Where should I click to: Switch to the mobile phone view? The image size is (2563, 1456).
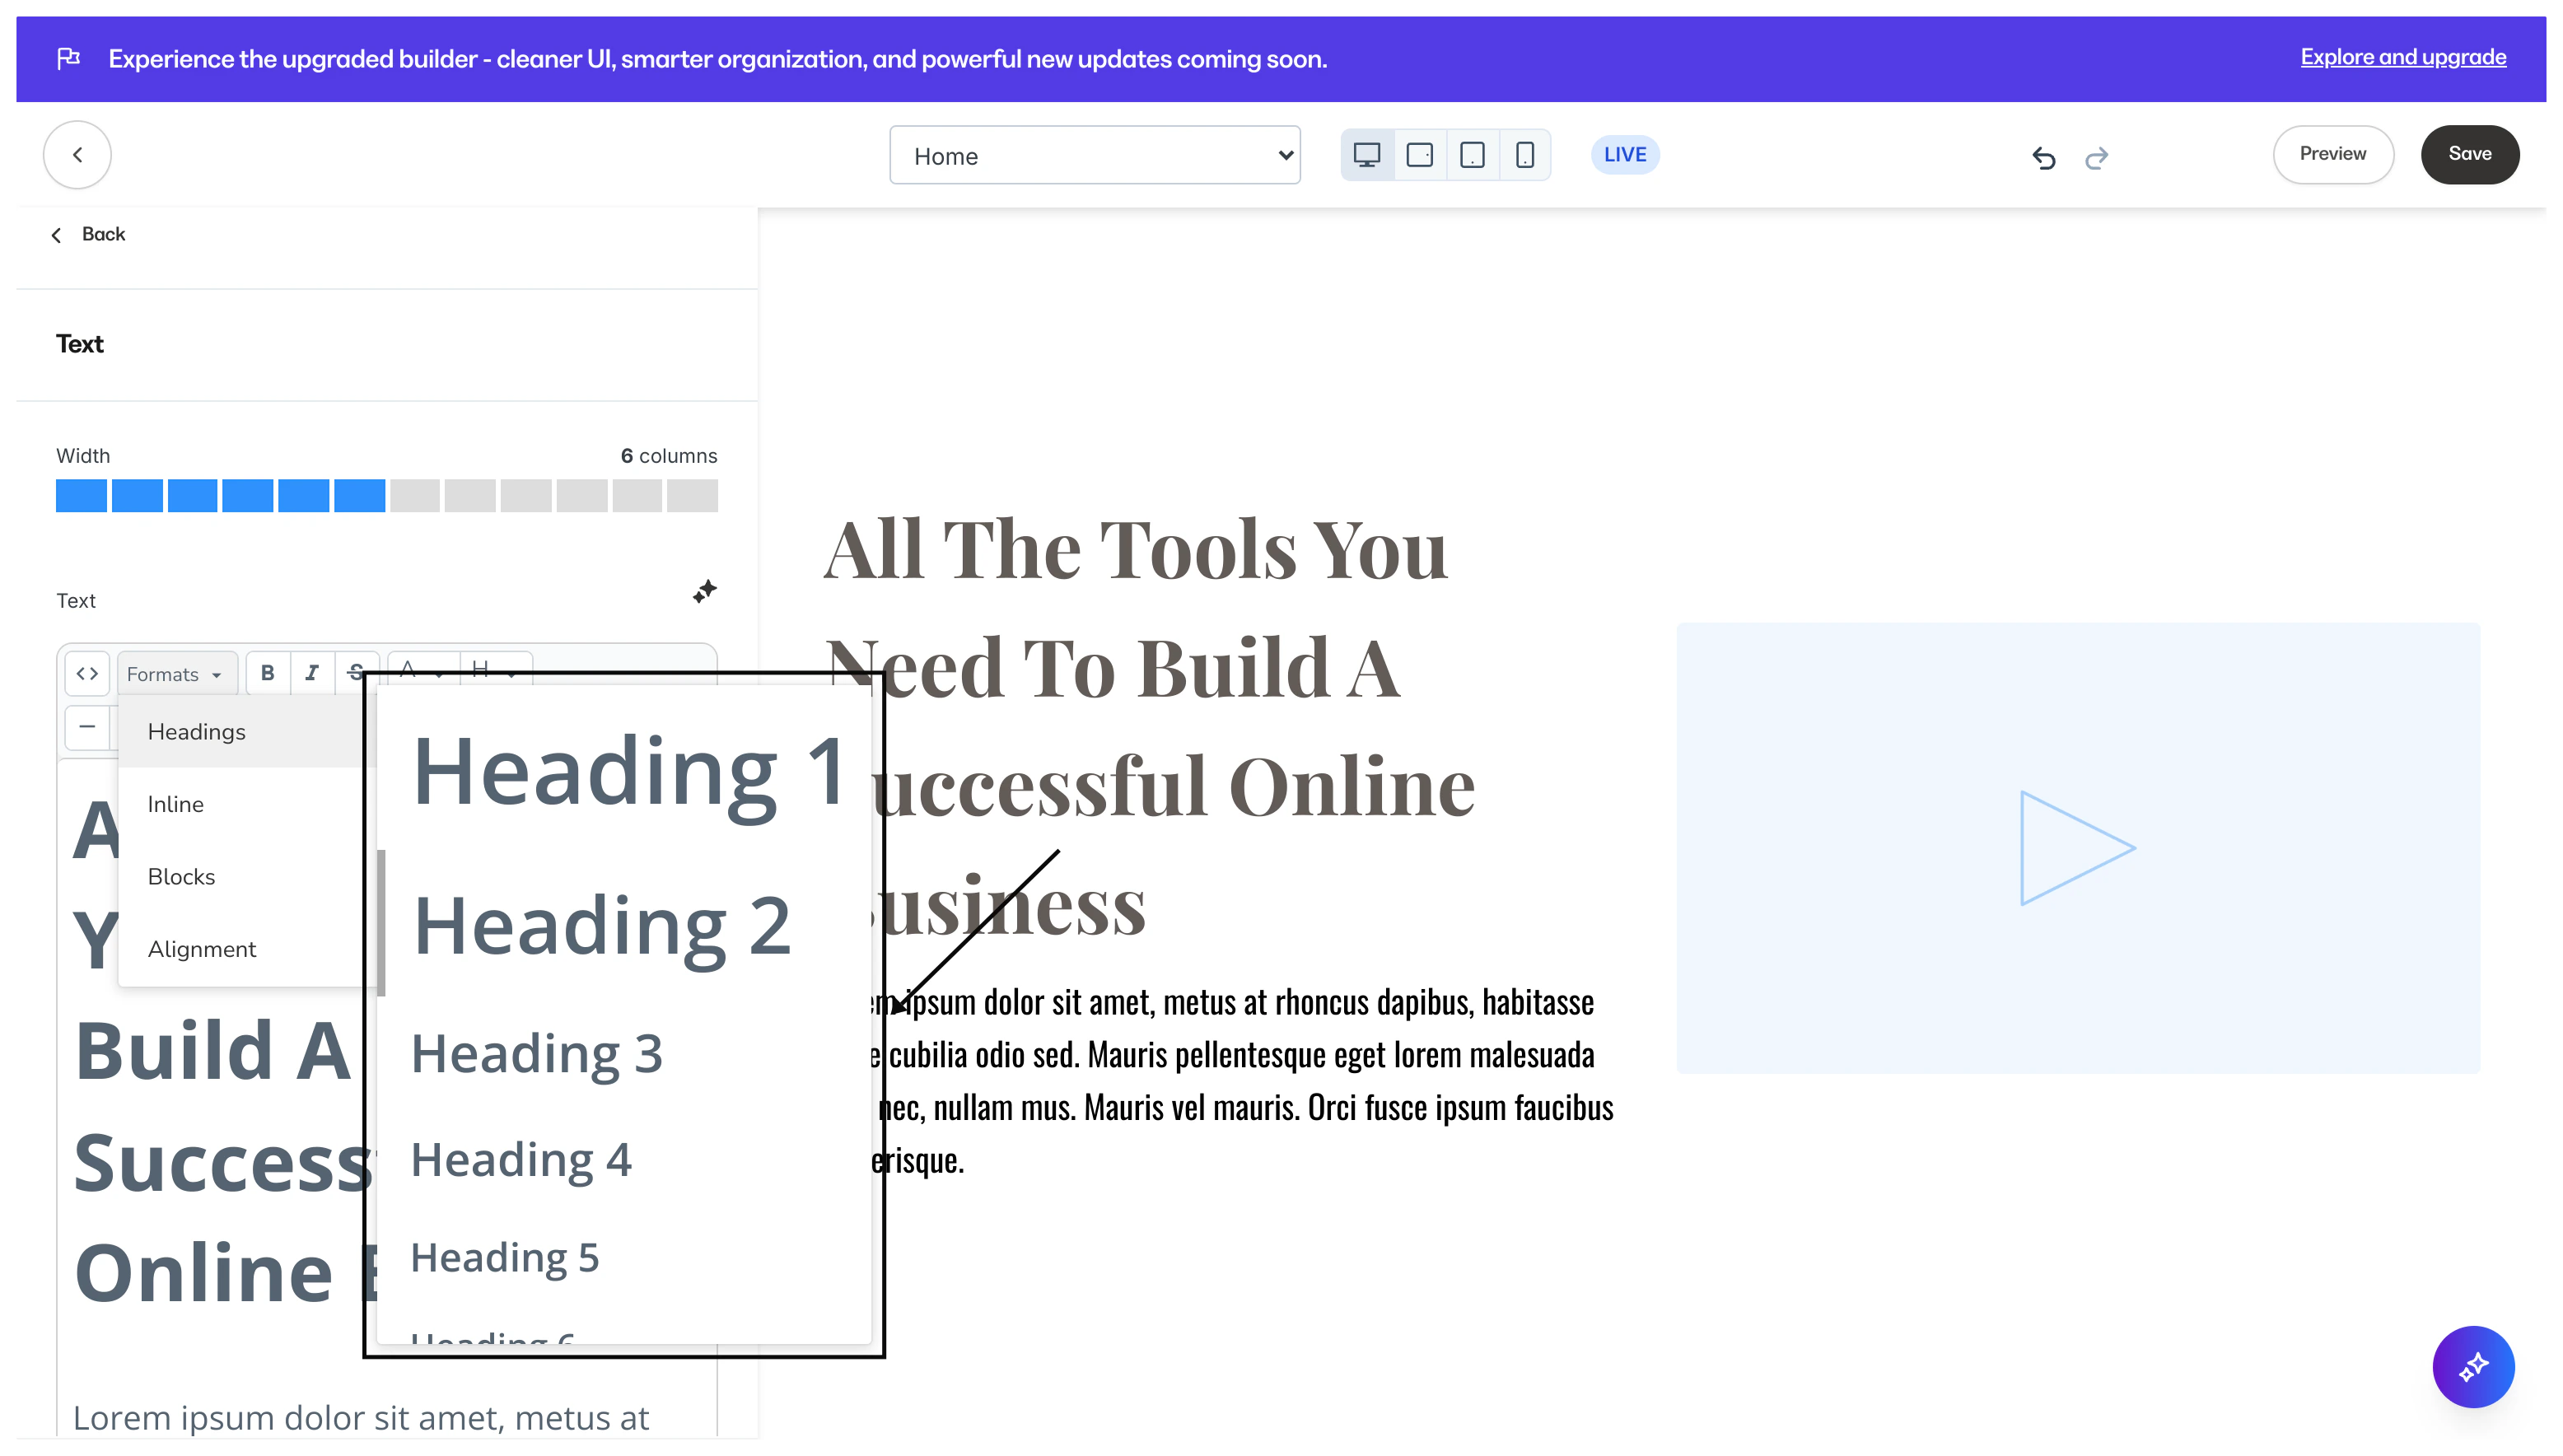(x=1524, y=155)
